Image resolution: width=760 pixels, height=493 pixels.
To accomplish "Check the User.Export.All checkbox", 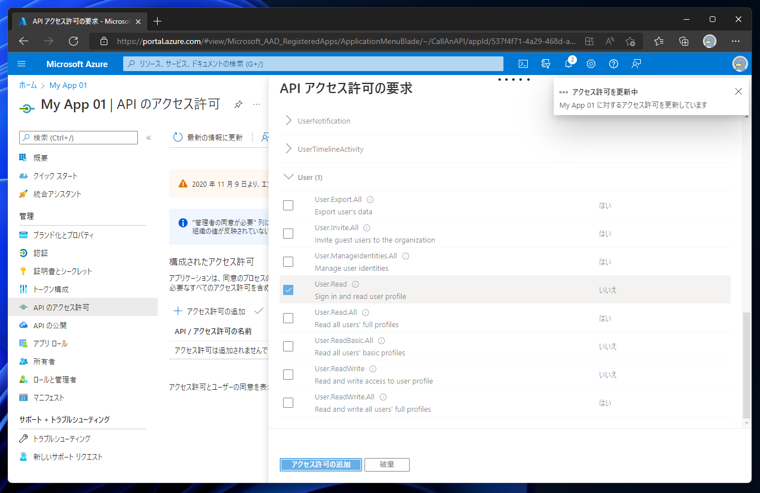I will click(x=288, y=206).
